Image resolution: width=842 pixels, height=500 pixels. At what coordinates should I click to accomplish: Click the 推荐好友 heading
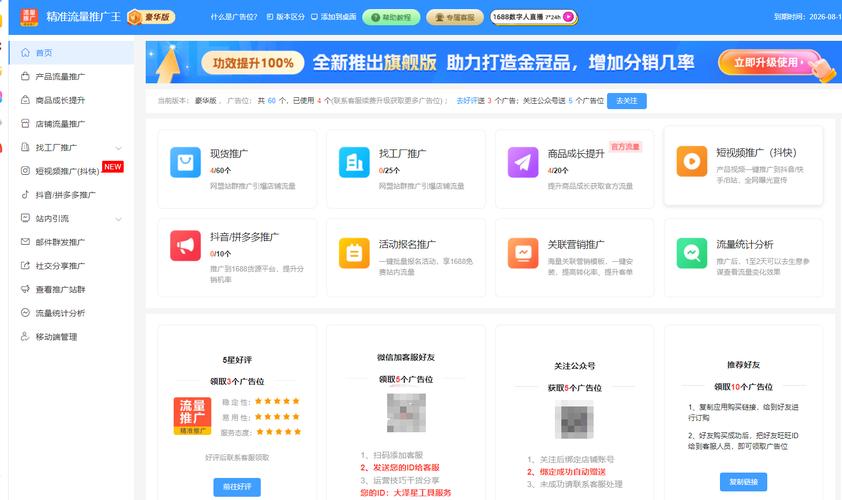pos(743,365)
